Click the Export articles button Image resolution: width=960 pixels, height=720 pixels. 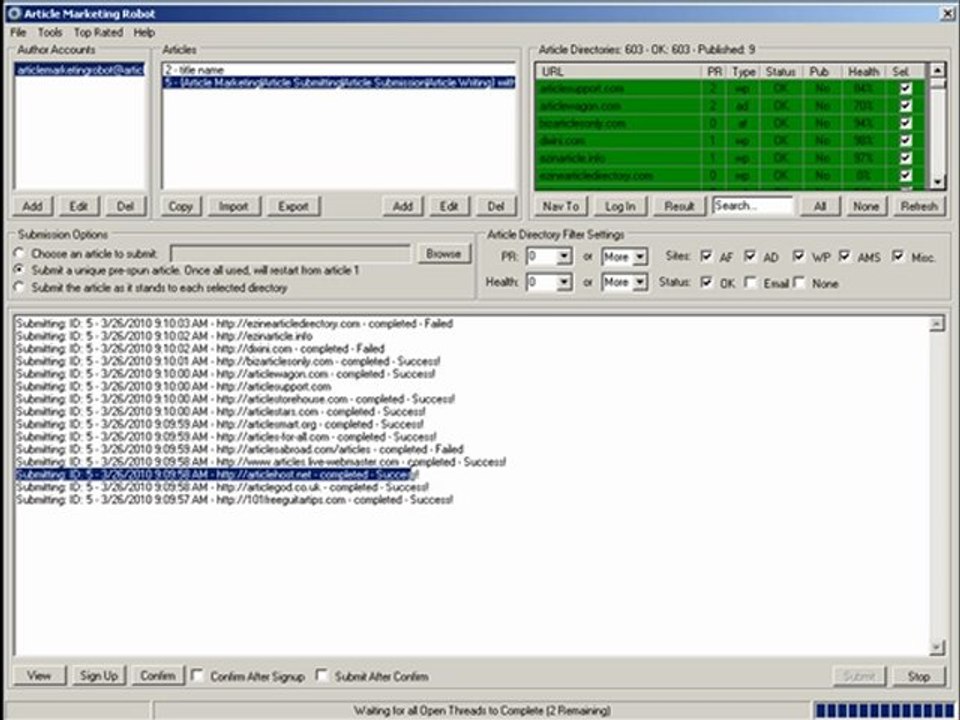coord(293,206)
